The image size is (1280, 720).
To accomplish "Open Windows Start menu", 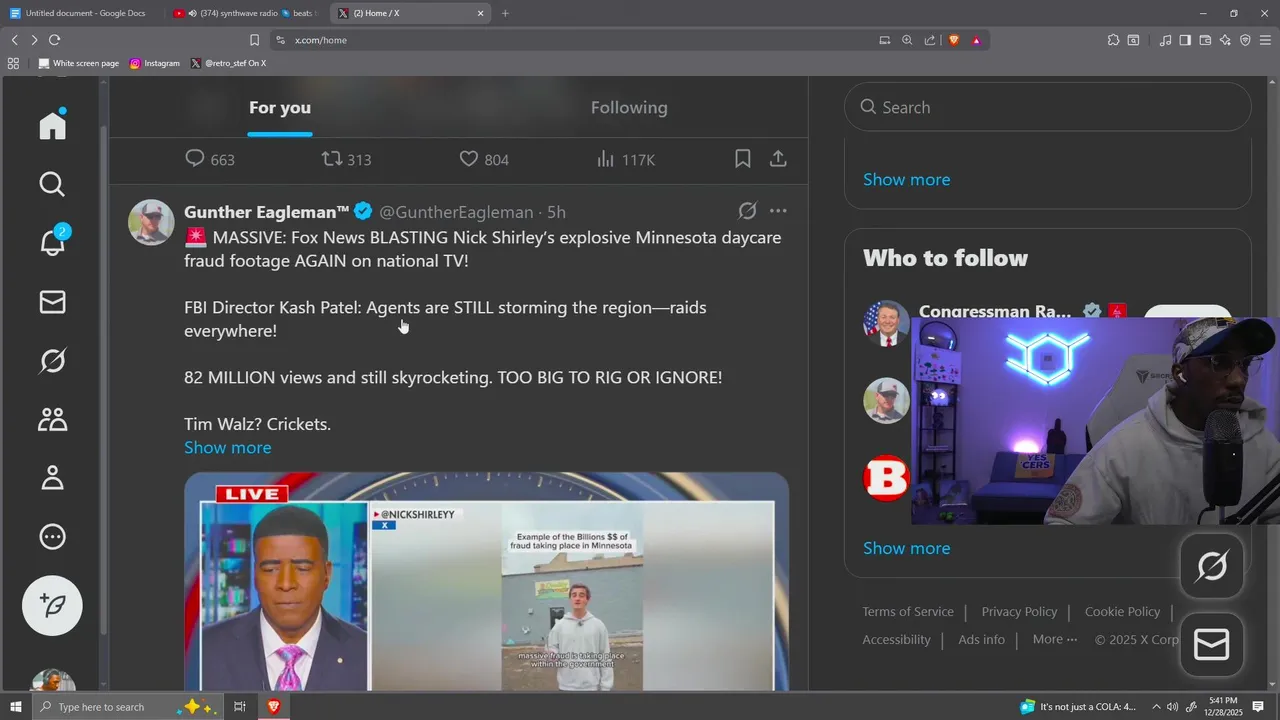I will coord(15,706).
